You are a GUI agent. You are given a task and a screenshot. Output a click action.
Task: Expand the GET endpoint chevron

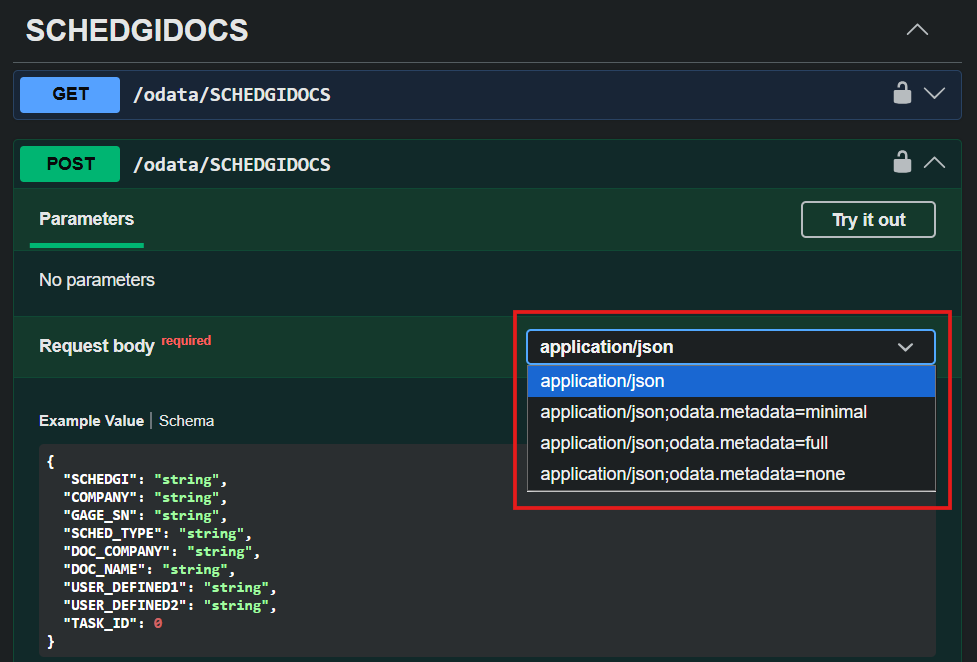pos(934,94)
